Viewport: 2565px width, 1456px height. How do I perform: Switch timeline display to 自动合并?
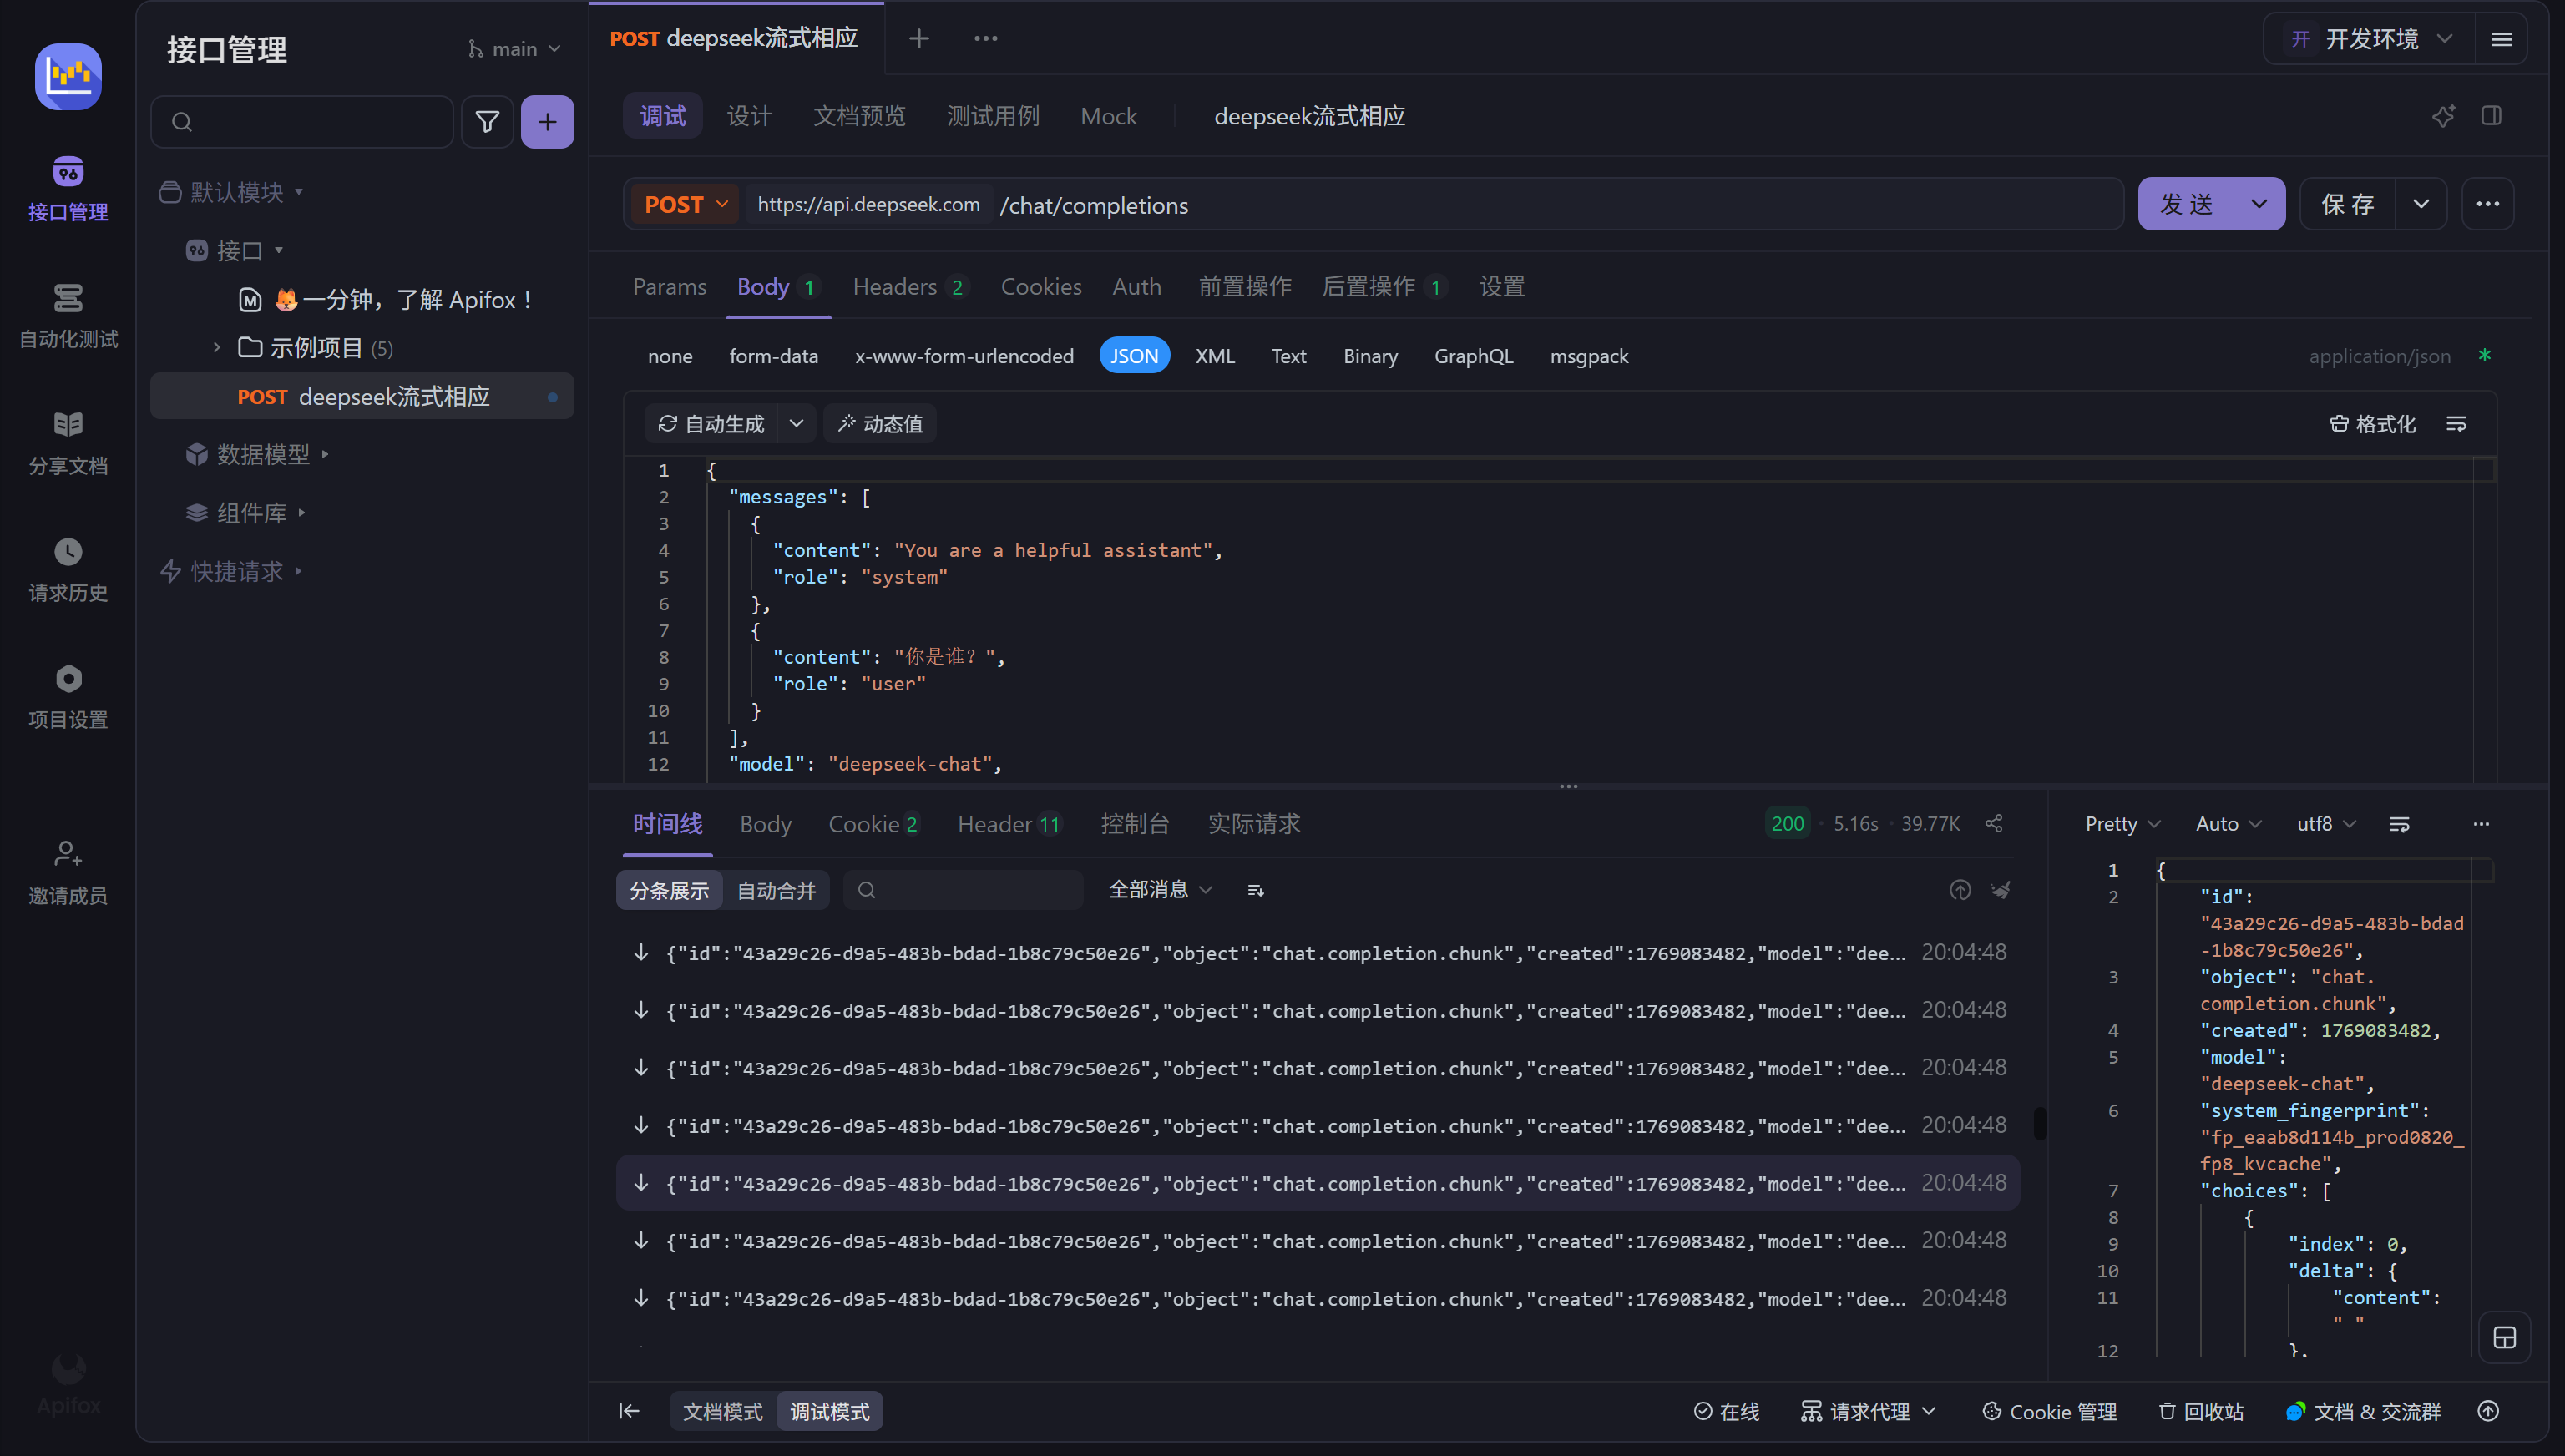(776, 890)
